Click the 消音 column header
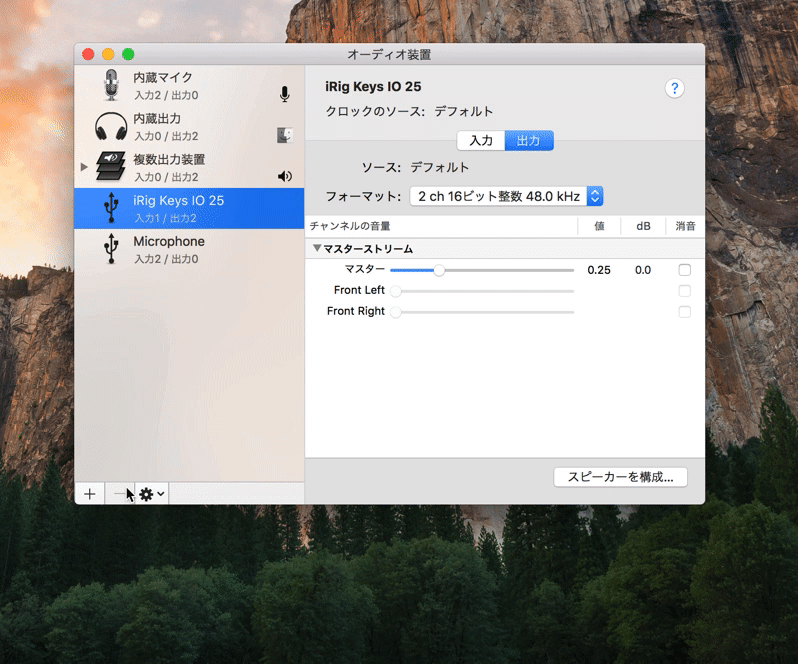 pos(685,226)
